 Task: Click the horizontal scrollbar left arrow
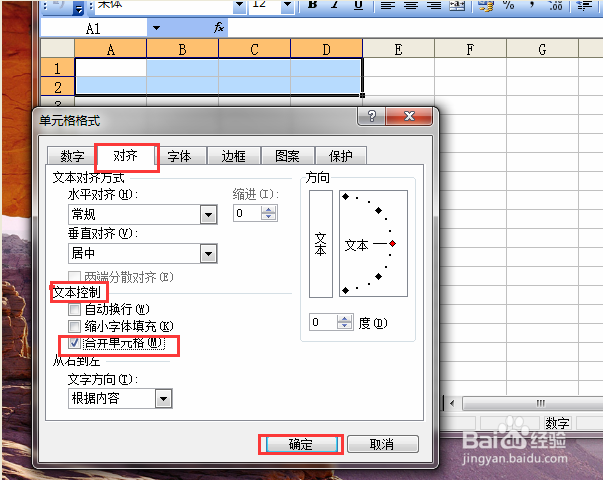[452, 403]
